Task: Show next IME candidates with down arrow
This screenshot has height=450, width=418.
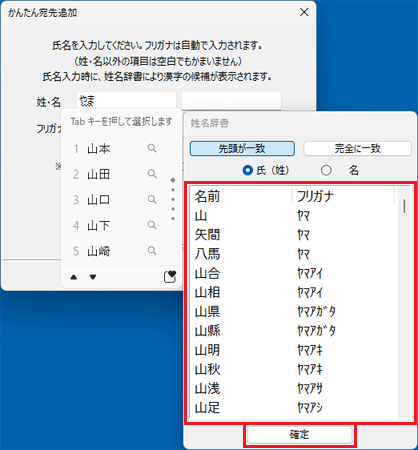Action: pos(93,277)
